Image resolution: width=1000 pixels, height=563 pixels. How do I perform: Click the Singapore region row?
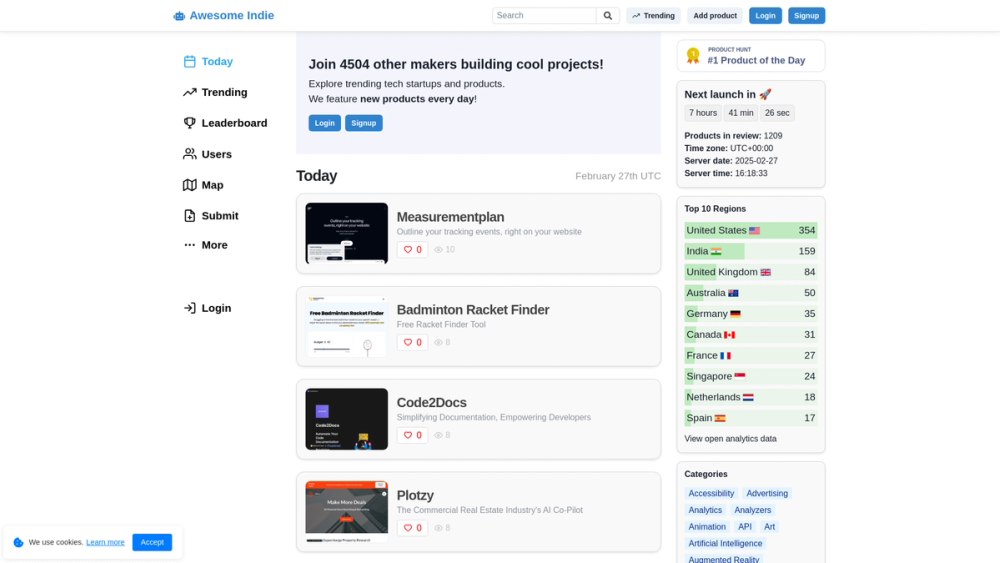coord(751,376)
